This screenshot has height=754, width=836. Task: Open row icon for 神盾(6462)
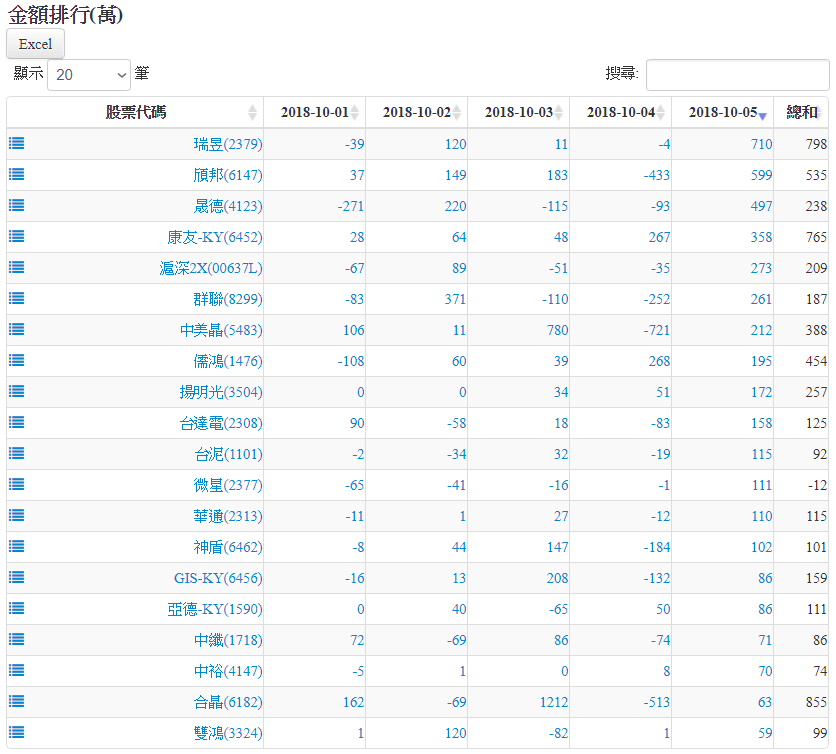point(16,546)
